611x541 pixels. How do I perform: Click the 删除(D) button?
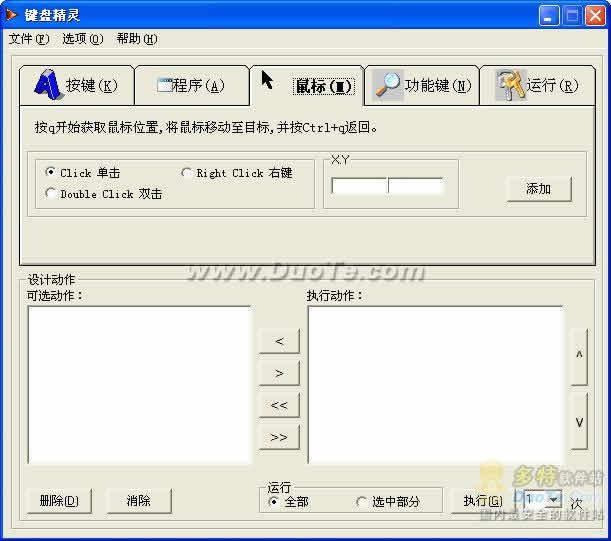click(x=59, y=501)
